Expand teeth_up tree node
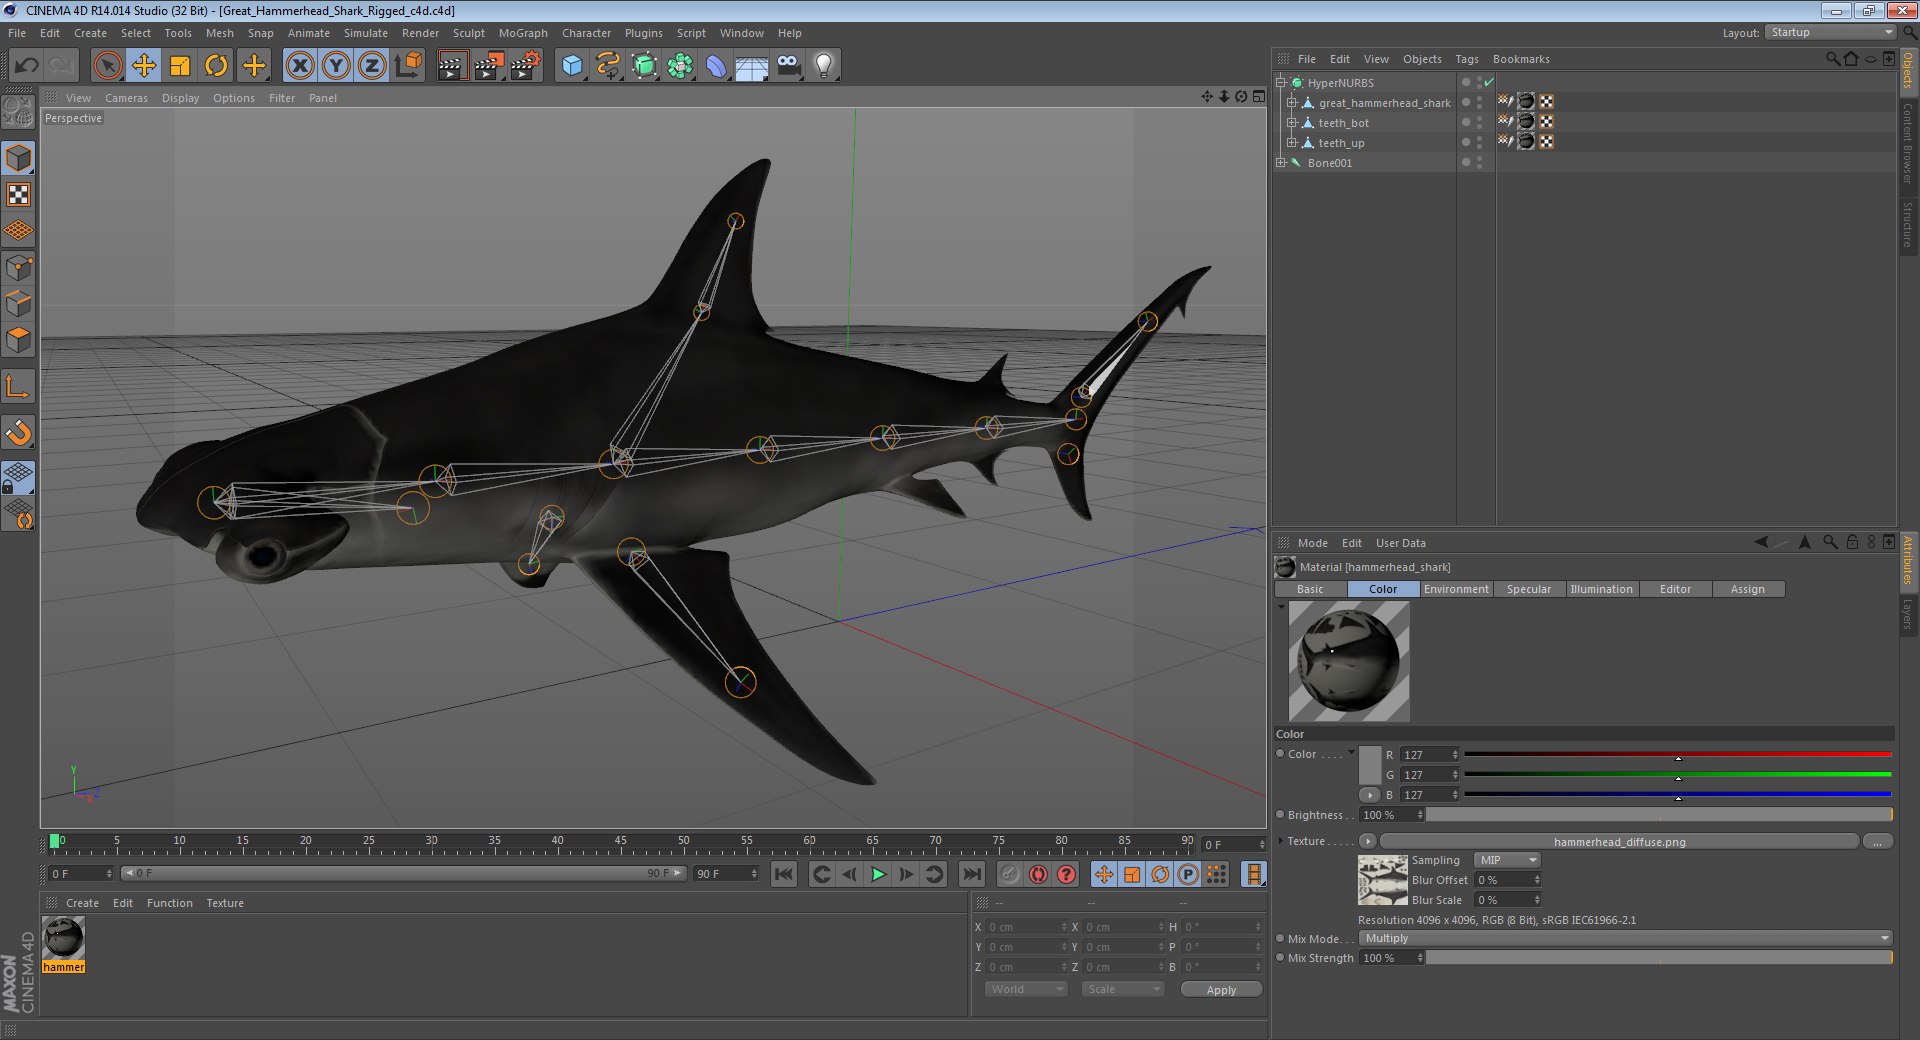1920x1040 pixels. pyautogui.click(x=1291, y=143)
